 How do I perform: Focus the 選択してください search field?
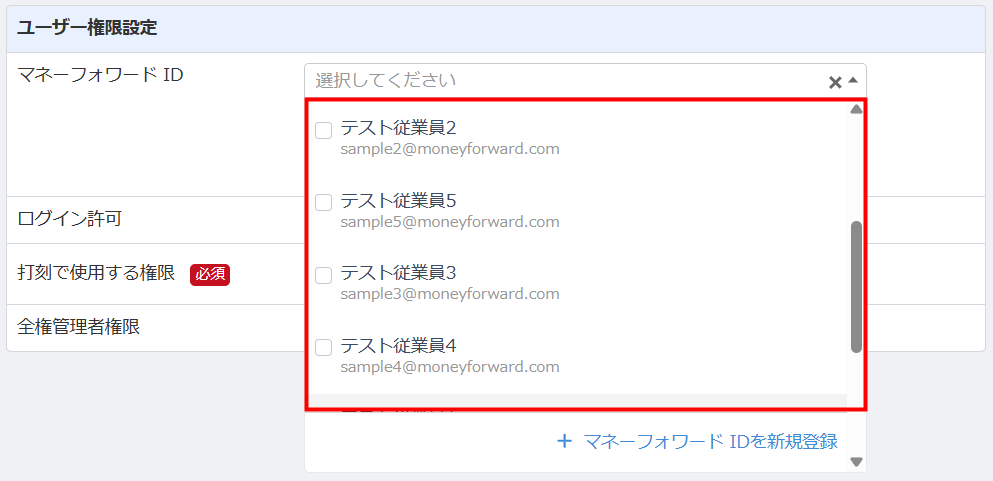pos(560,80)
